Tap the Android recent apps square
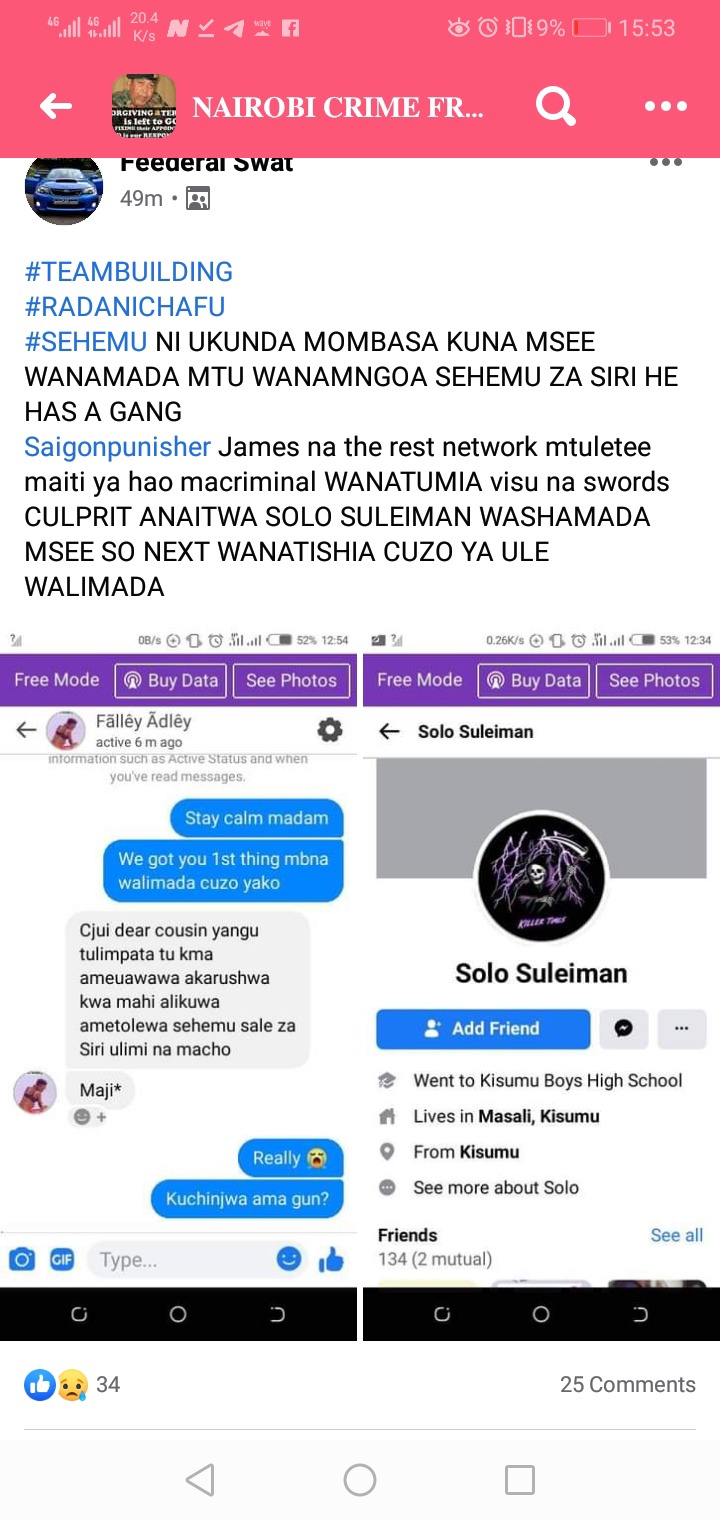Image resolution: width=720 pixels, height=1520 pixels. [x=520, y=1480]
